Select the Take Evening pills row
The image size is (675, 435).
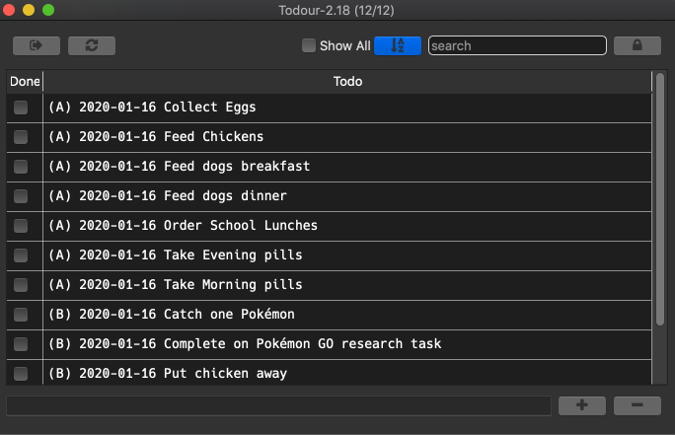[x=176, y=256]
